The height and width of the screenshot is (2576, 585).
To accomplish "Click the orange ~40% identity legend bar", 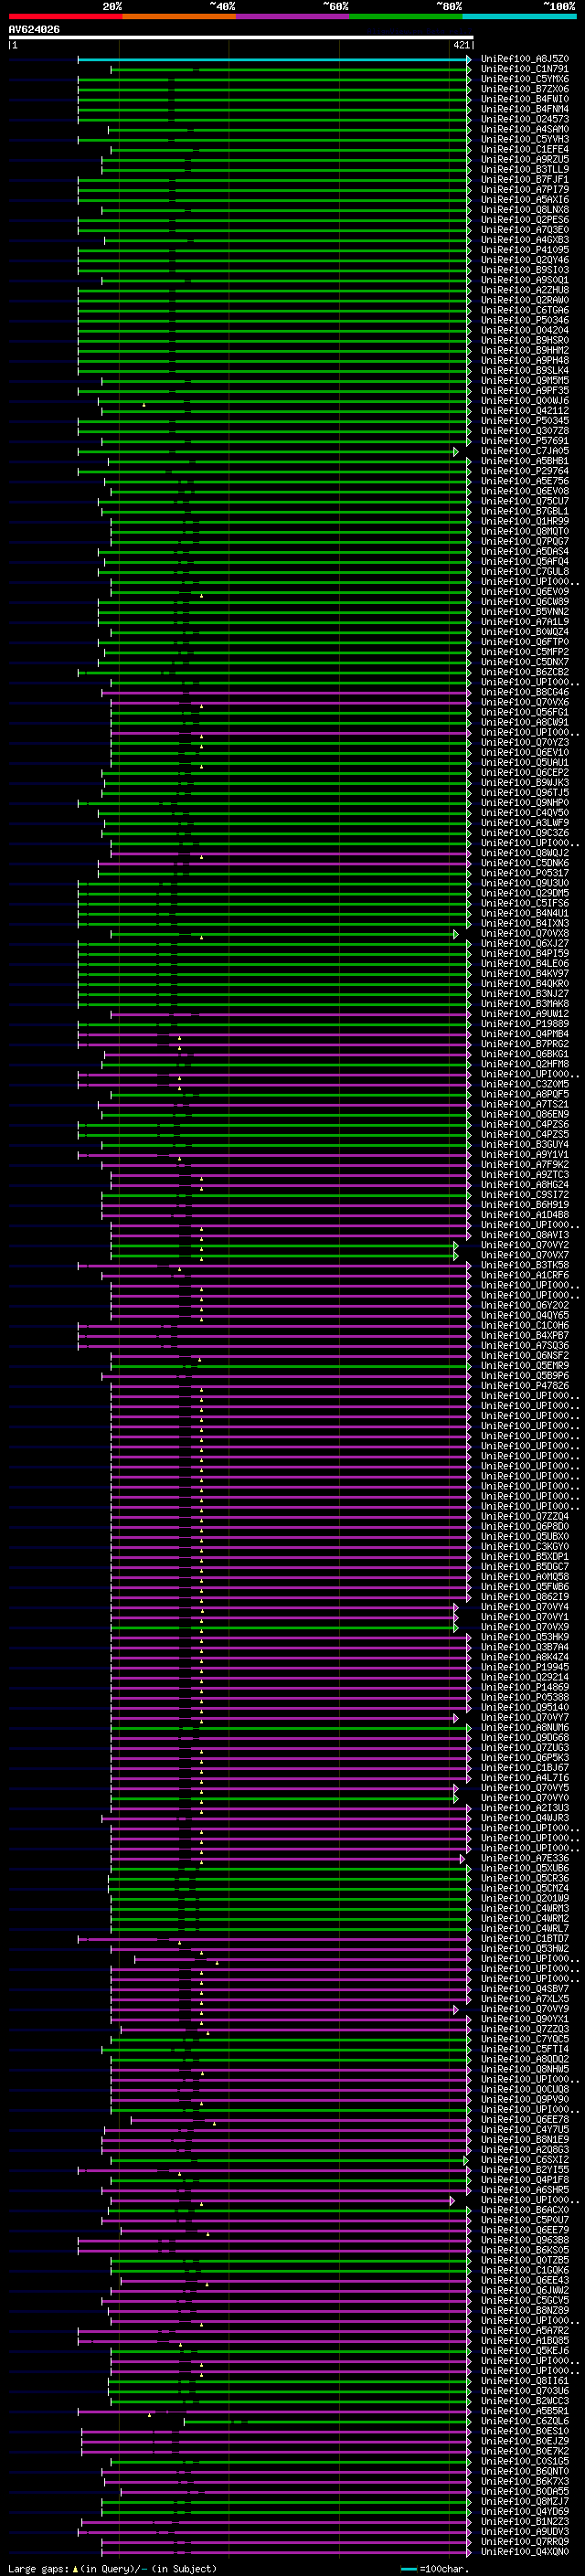I will point(179,16).
